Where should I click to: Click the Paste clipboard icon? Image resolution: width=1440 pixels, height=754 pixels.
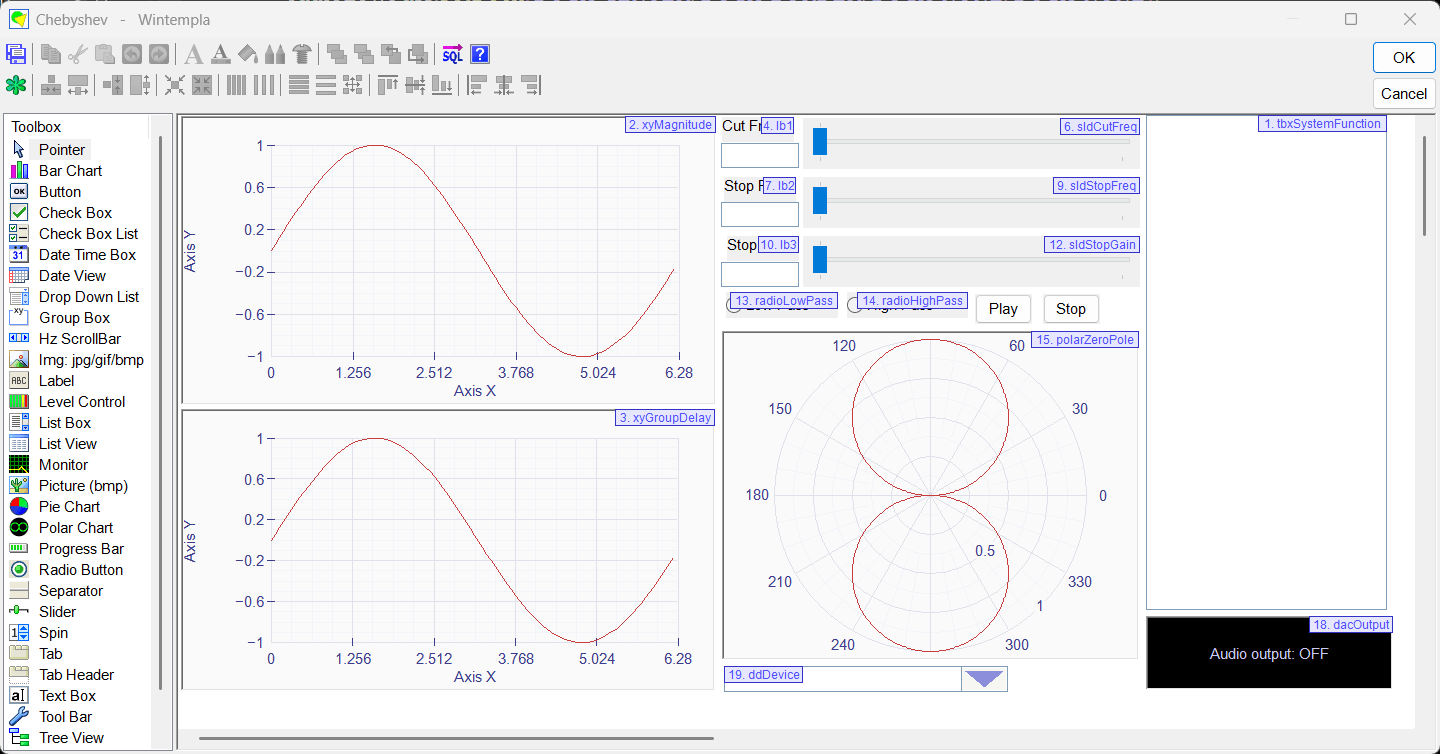pyautogui.click(x=105, y=54)
